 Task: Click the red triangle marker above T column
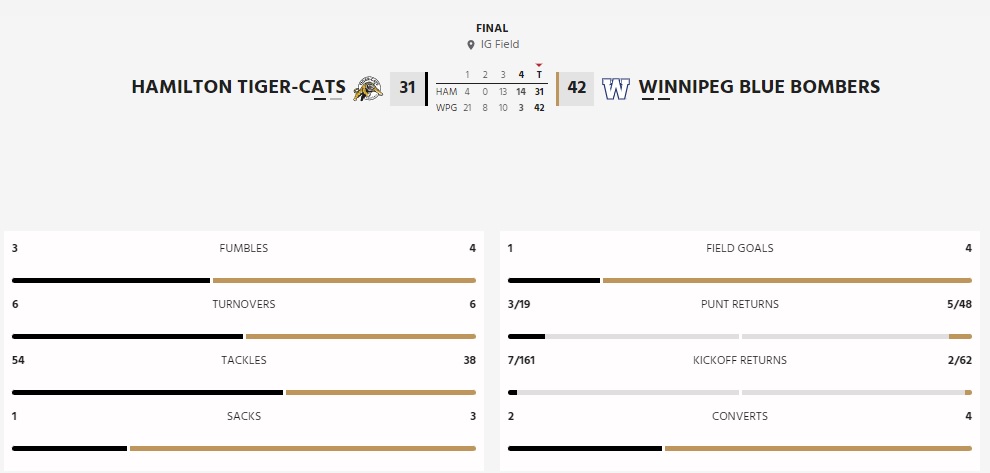539,65
